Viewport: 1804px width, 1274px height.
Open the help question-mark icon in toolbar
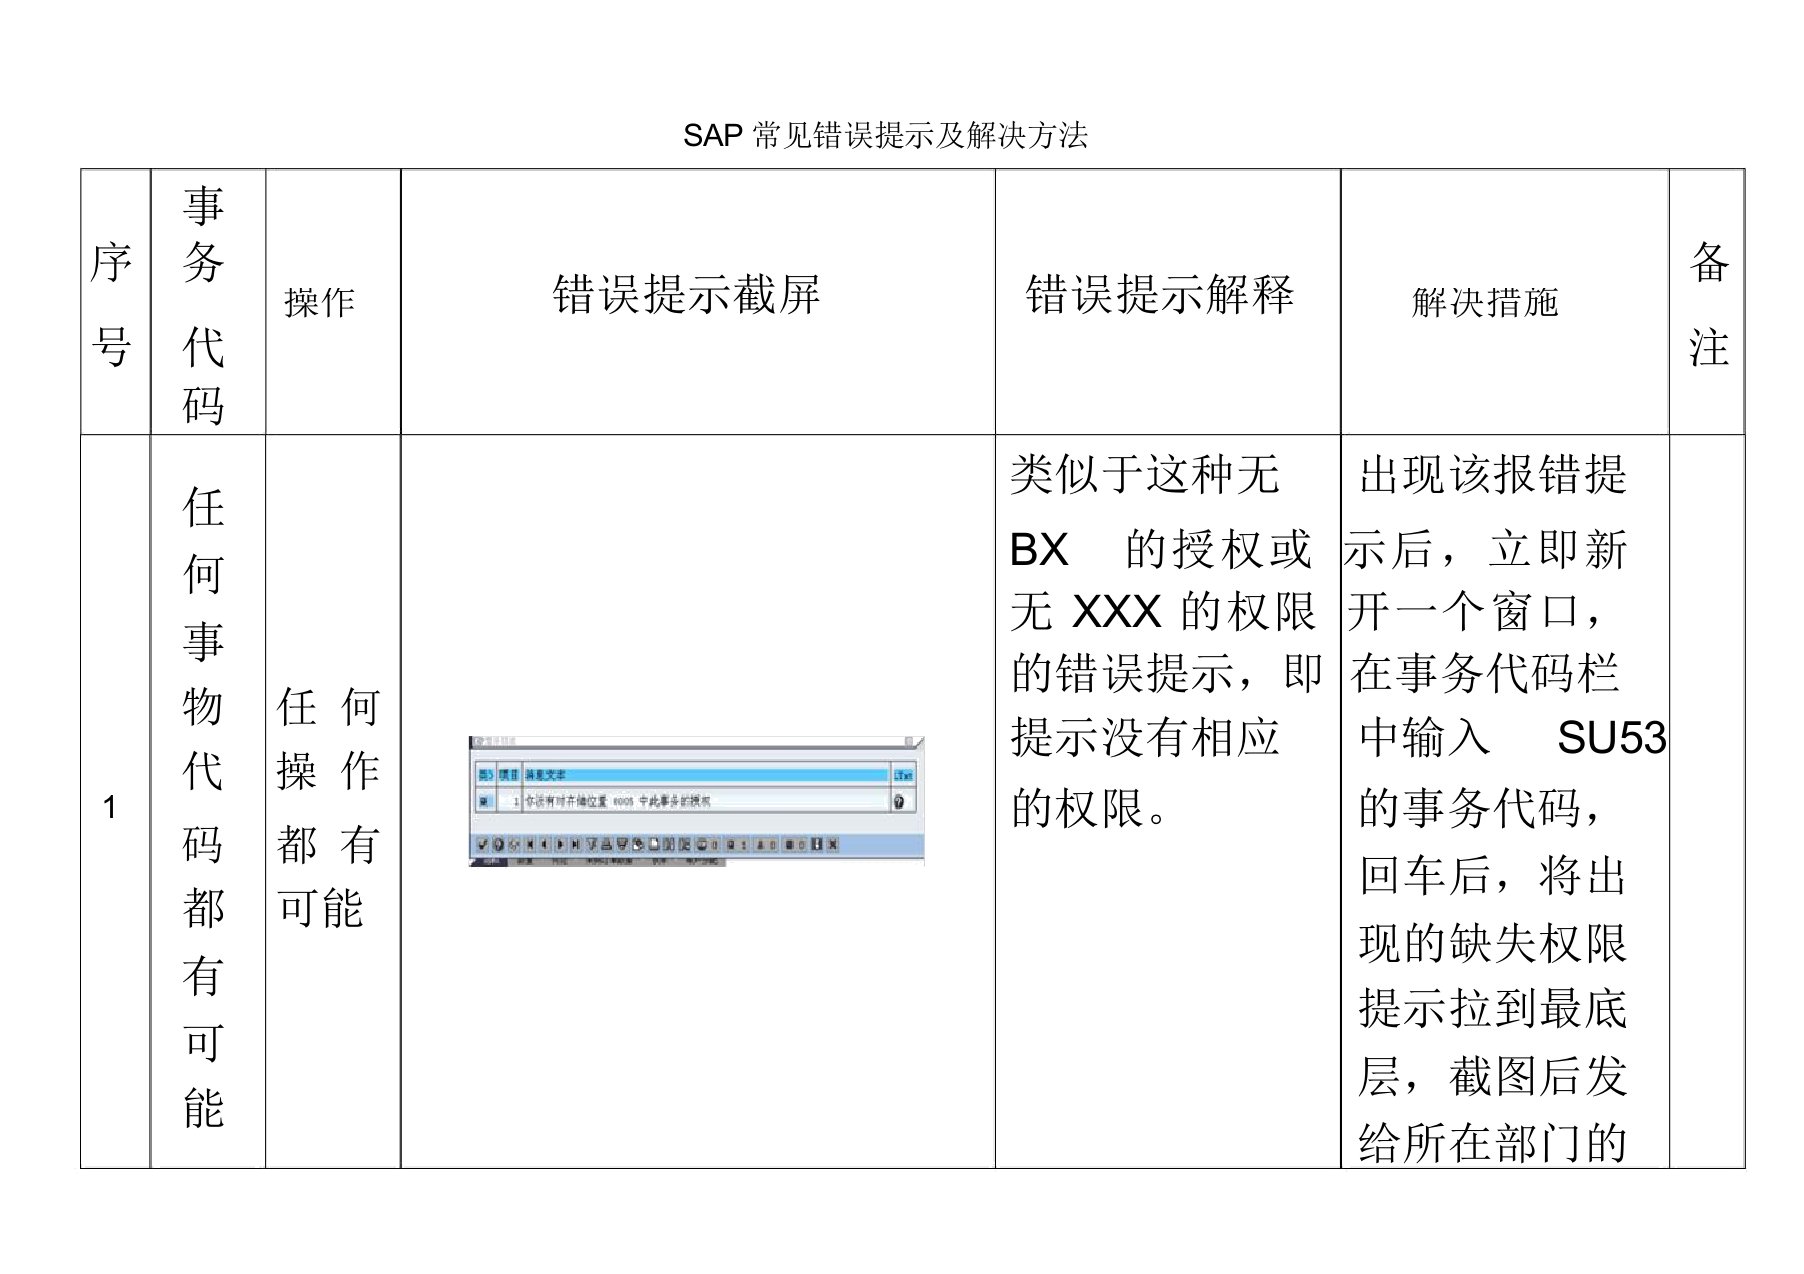click(x=499, y=844)
